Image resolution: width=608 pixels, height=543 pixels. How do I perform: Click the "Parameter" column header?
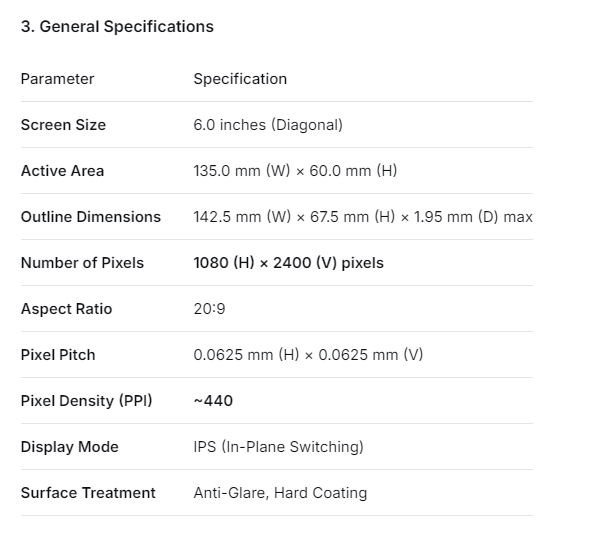coord(57,79)
